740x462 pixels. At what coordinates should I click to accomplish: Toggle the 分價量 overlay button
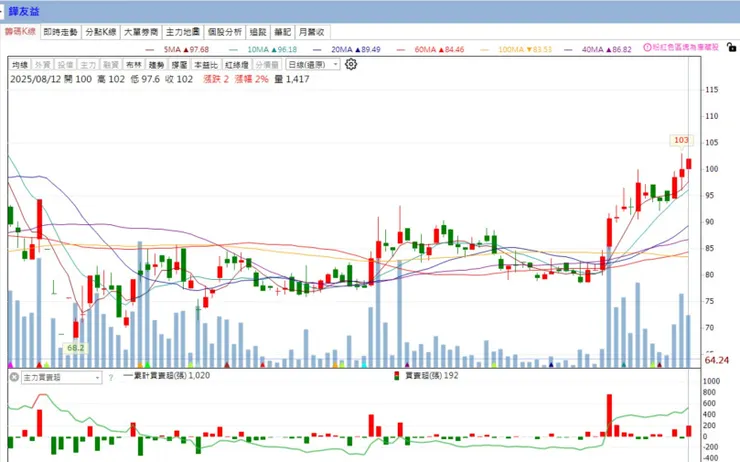[267, 65]
